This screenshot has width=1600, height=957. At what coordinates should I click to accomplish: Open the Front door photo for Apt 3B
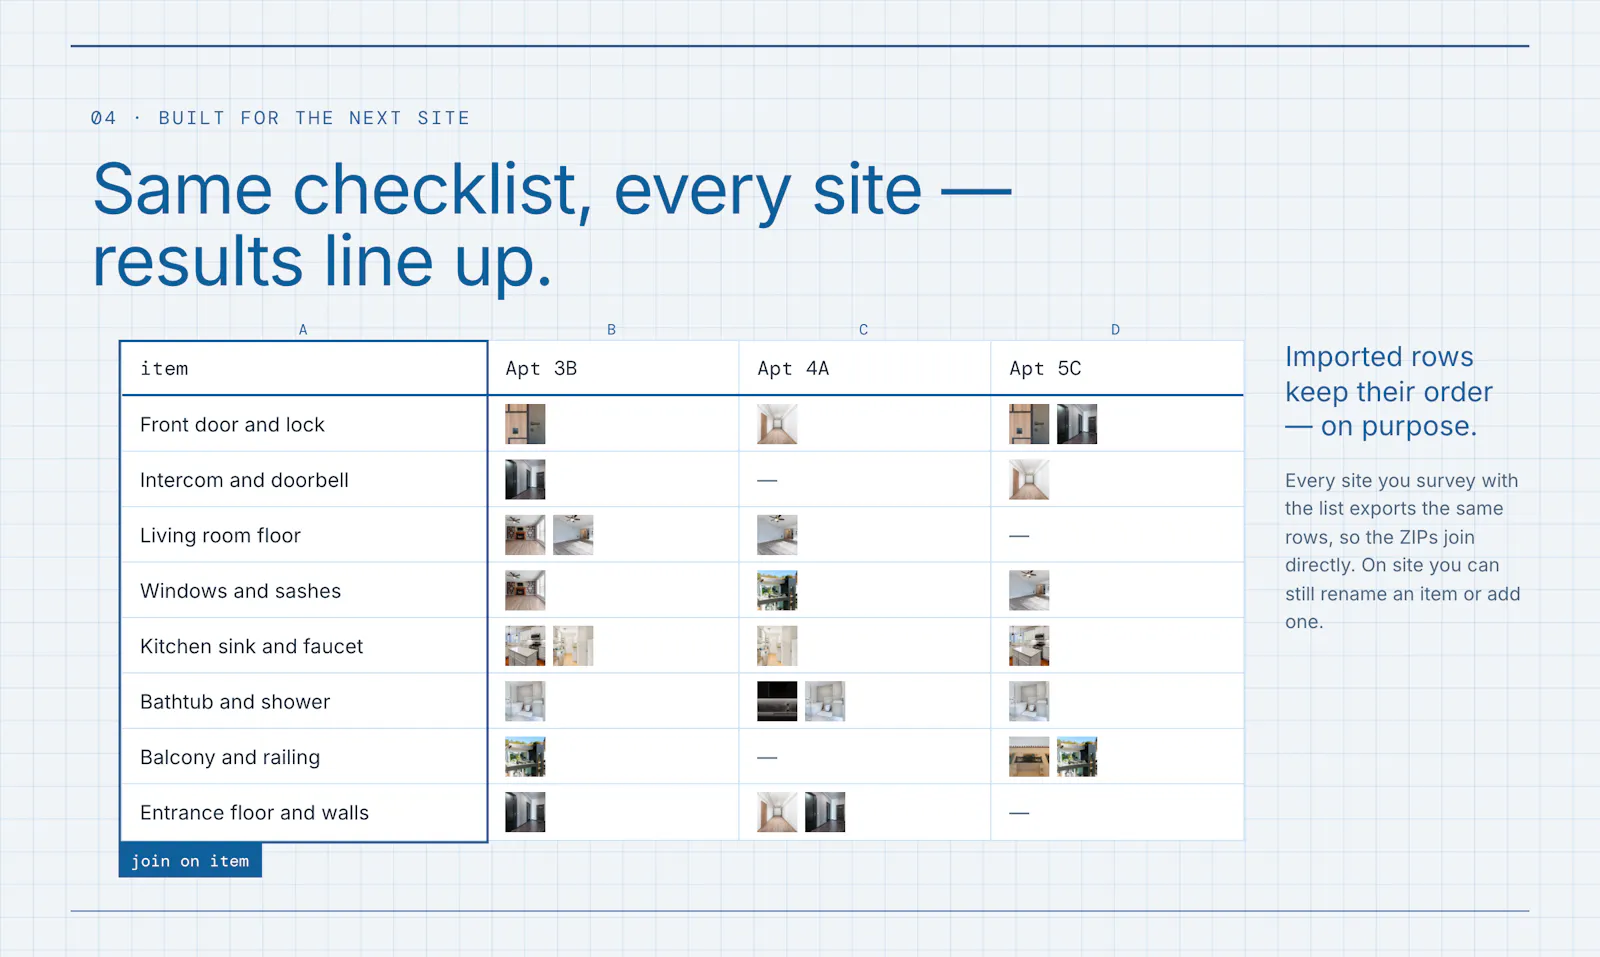coord(525,424)
